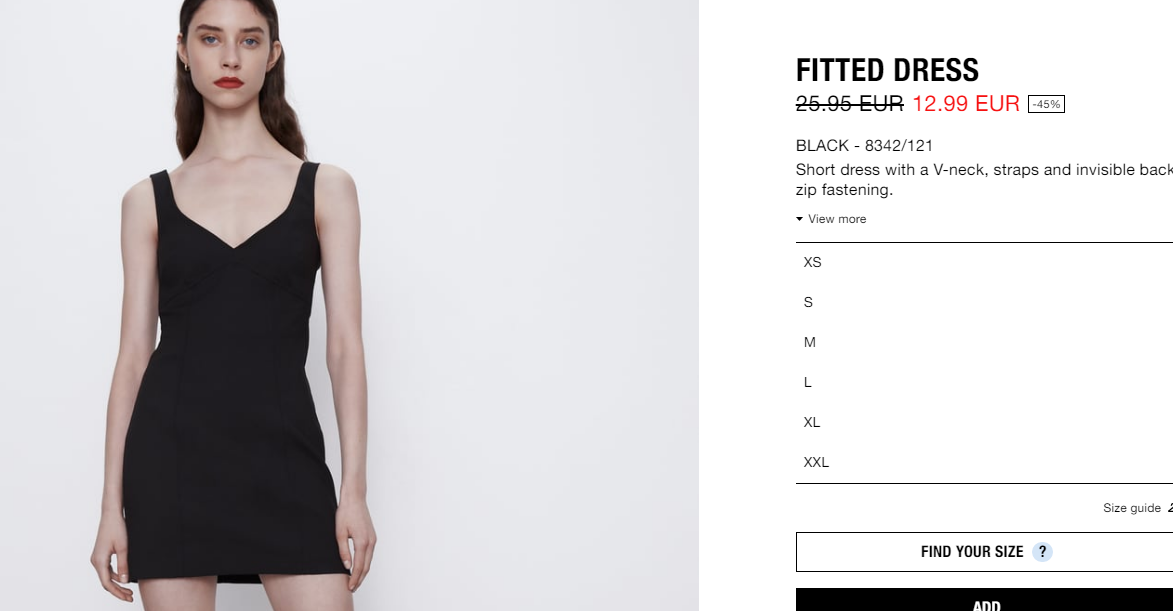Click the crossed-out 25.95 EUR price
Image resolution: width=1173 pixels, height=611 pixels.
pos(850,103)
